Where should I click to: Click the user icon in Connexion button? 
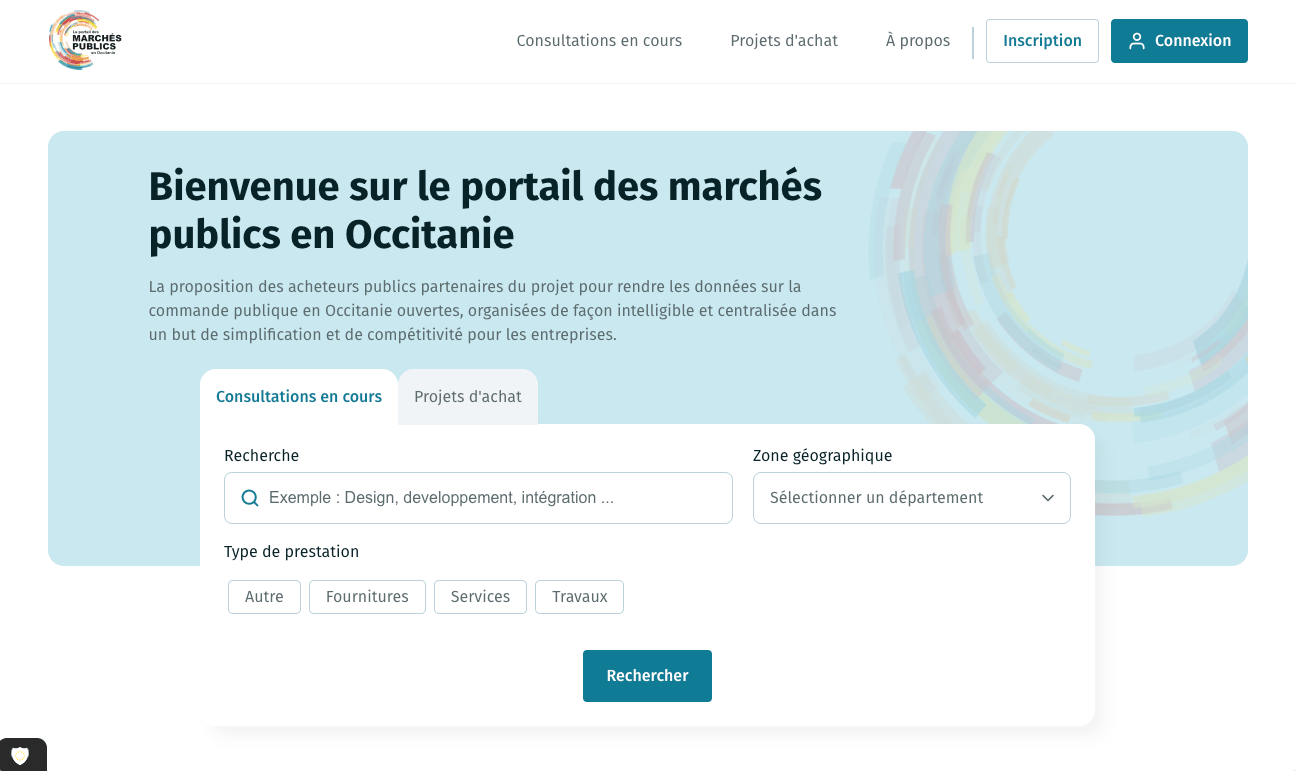(1136, 41)
